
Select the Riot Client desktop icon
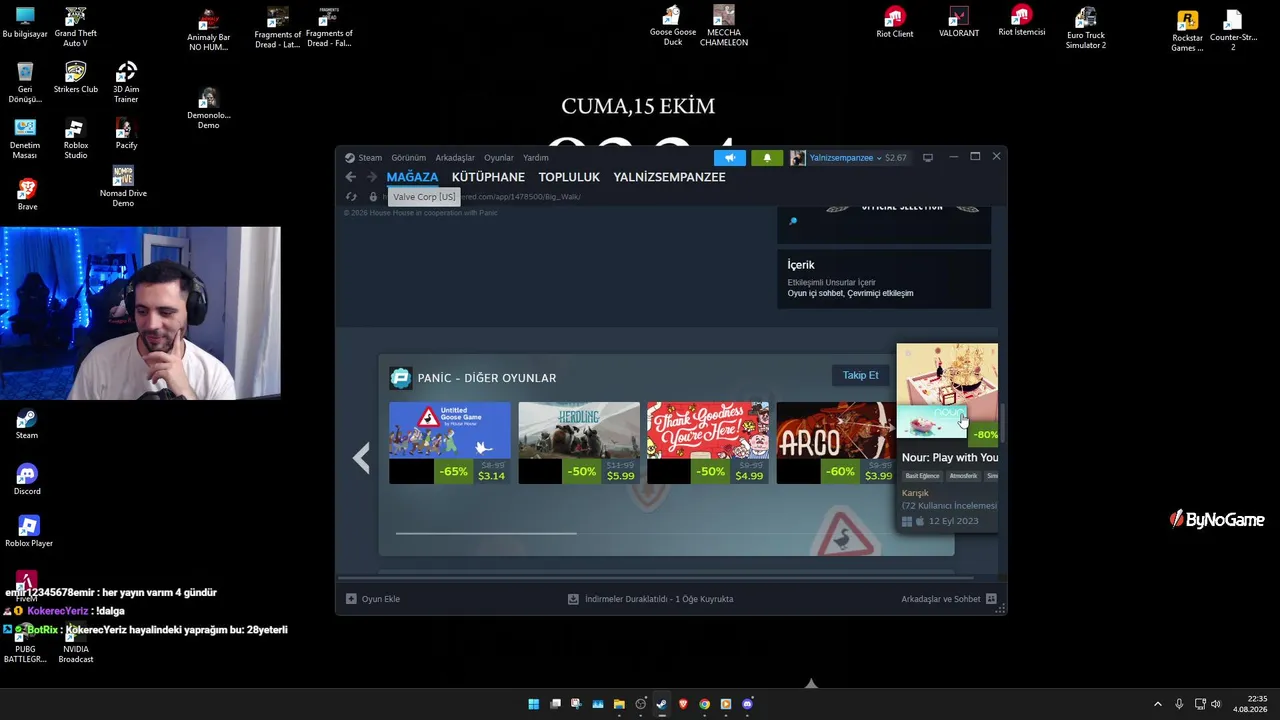[894, 22]
